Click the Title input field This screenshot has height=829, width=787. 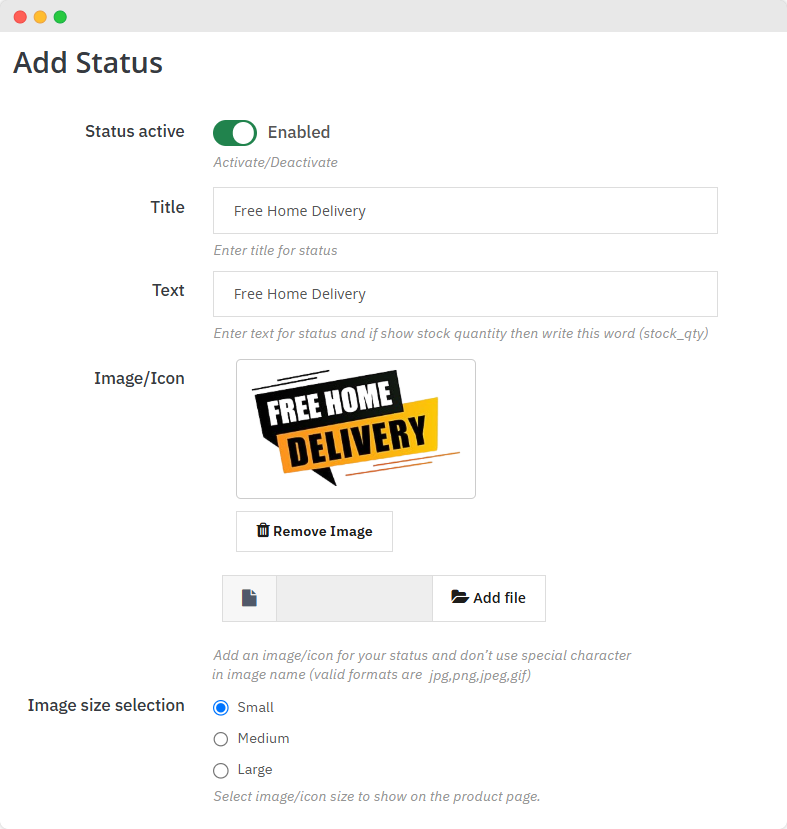pos(465,211)
